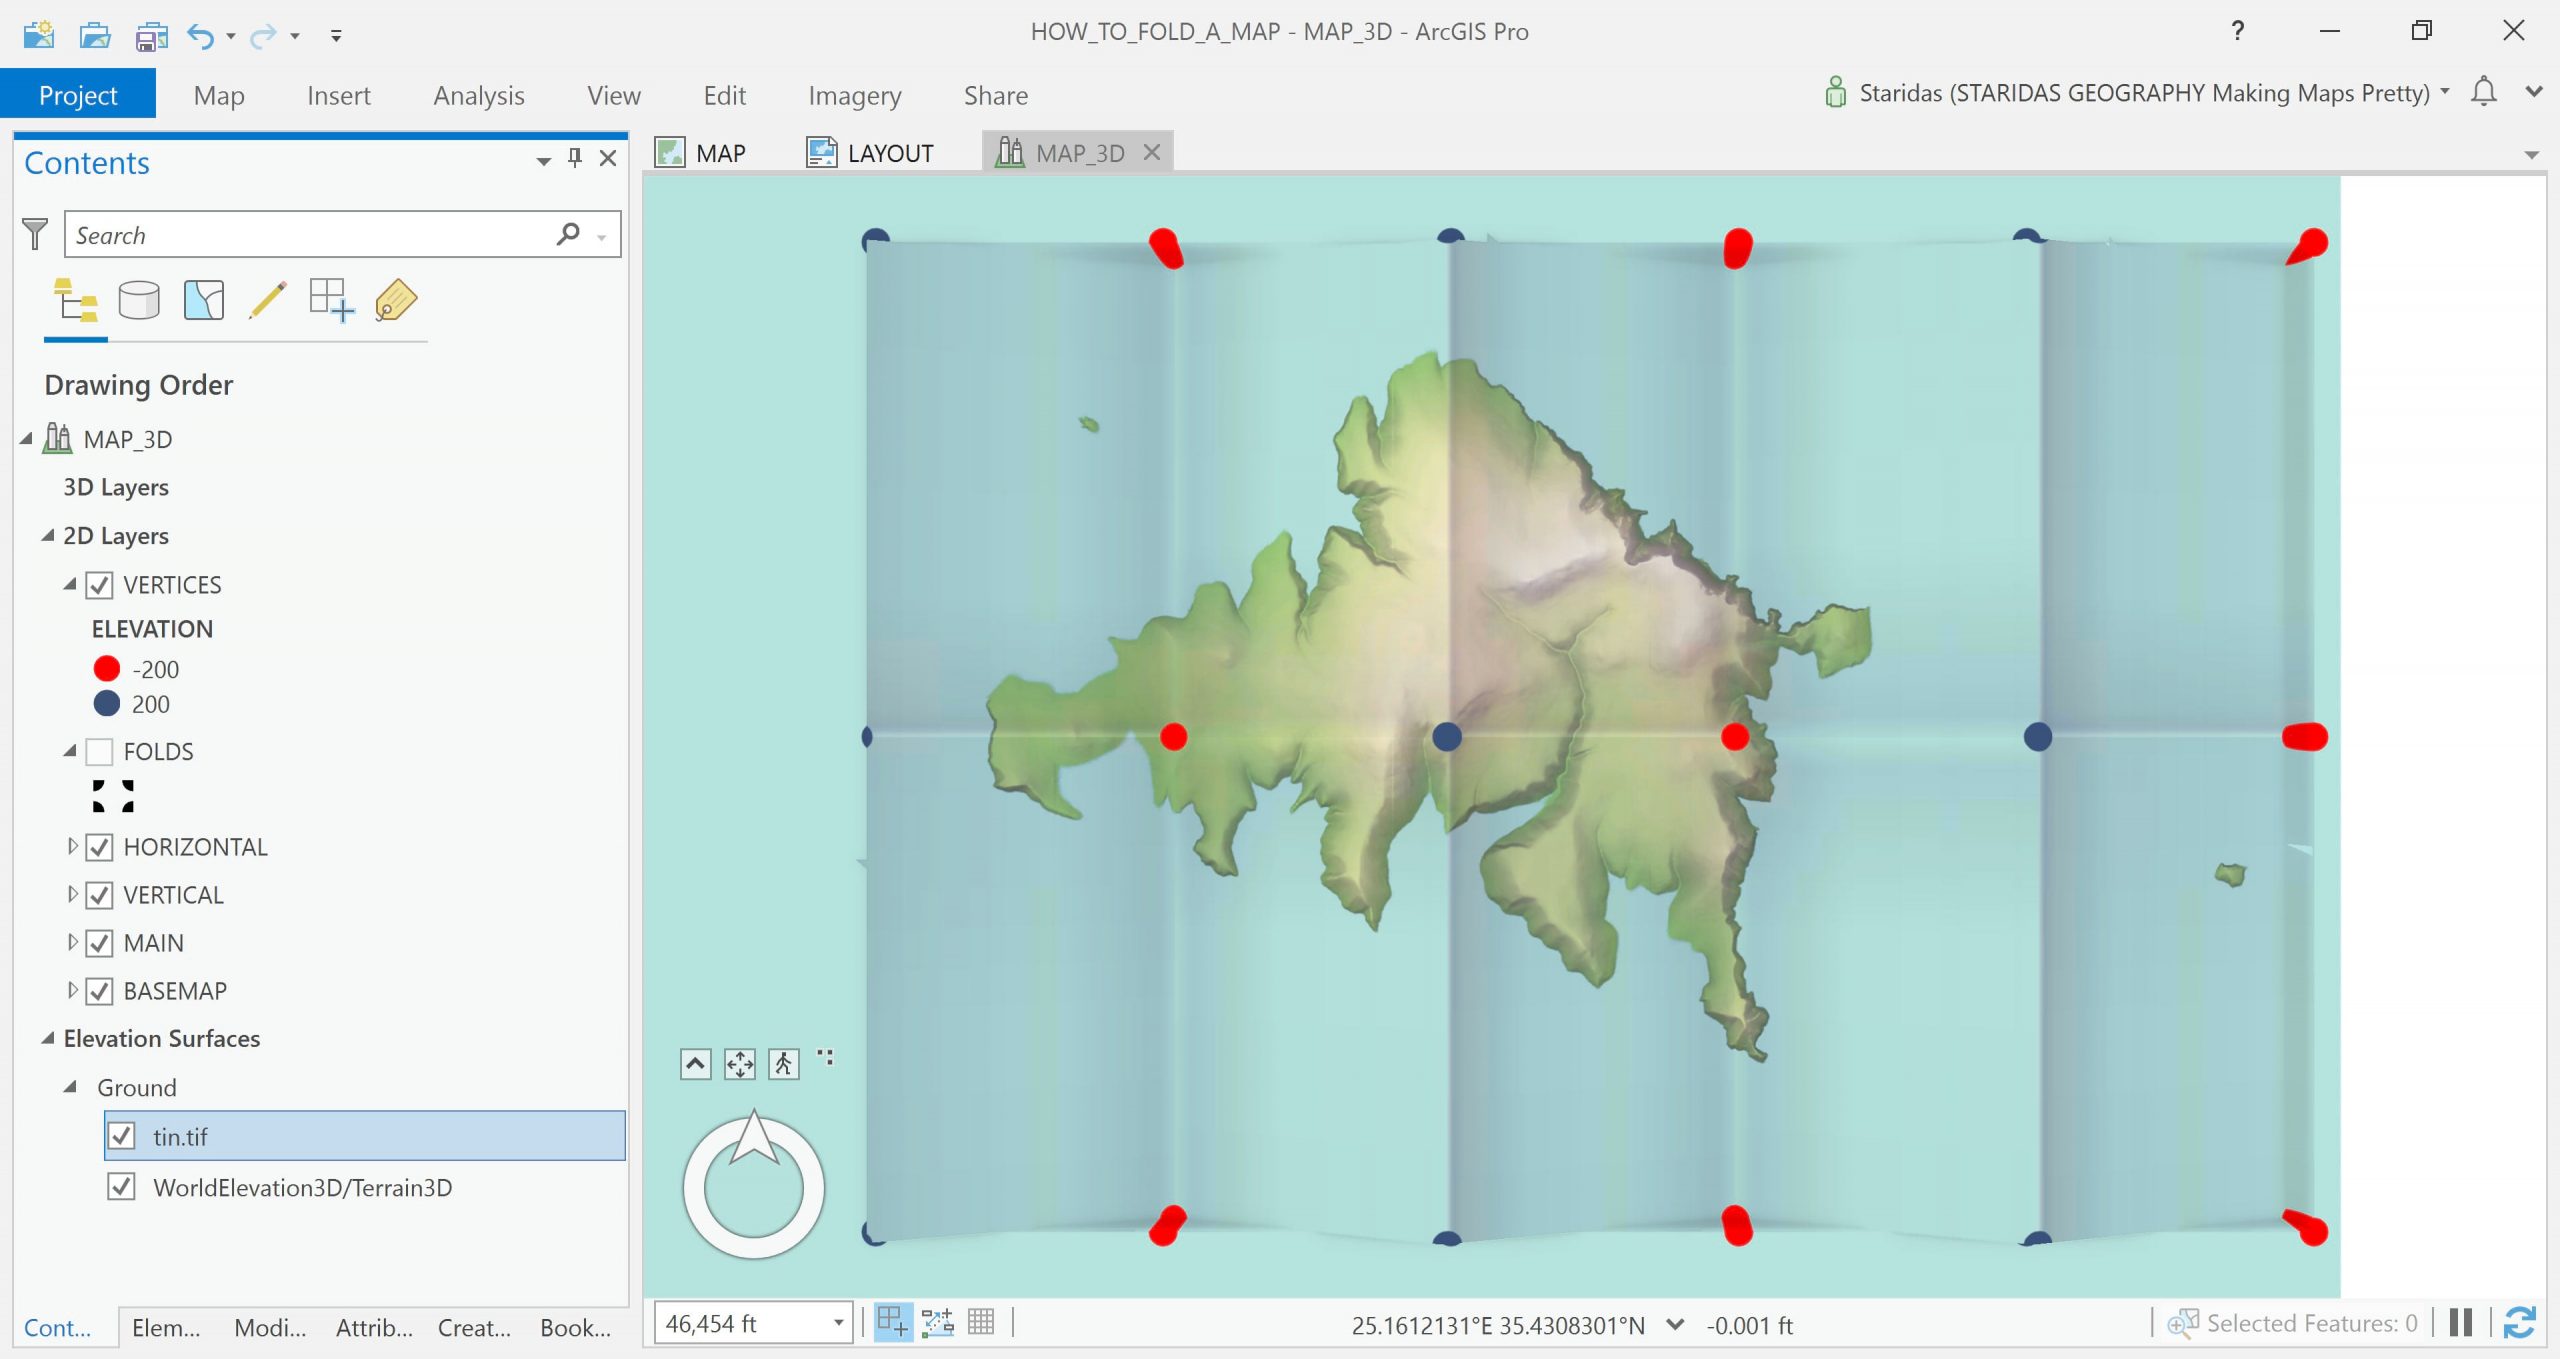The width and height of the screenshot is (2560, 1359).
Task: Click the Save project icon
Action: 151,36
